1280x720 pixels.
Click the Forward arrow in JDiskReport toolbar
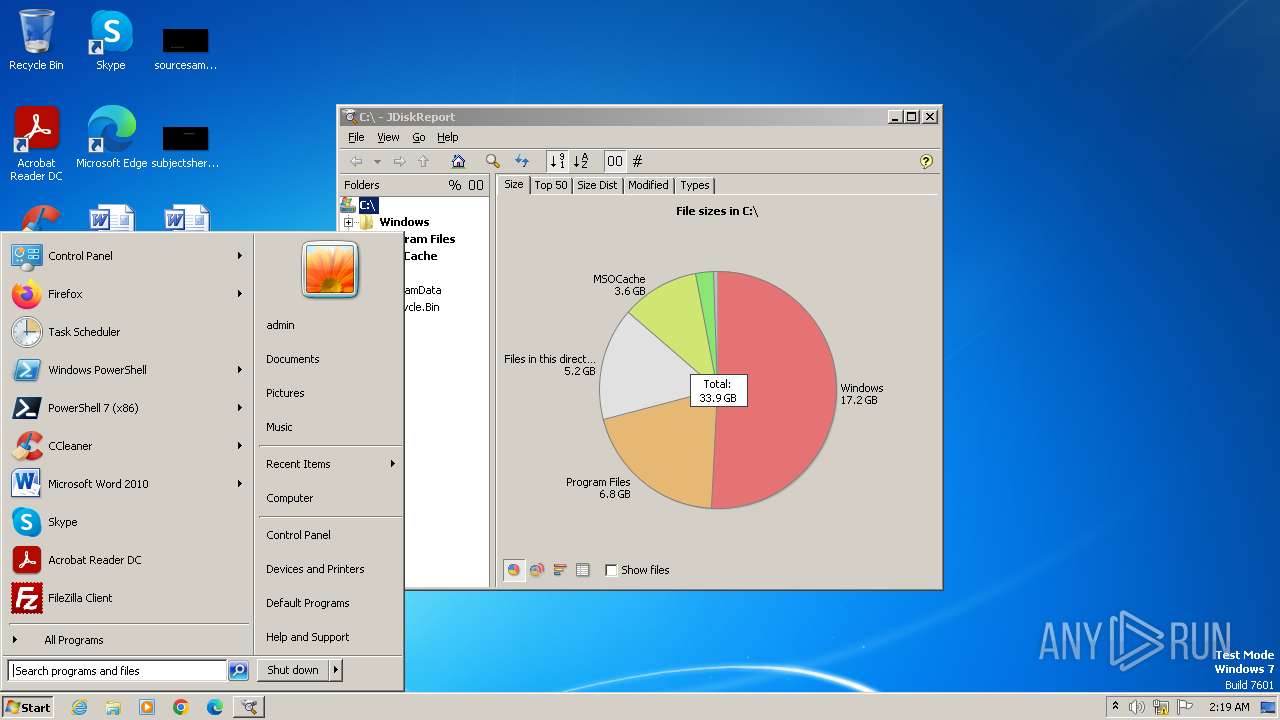(399, 161)
